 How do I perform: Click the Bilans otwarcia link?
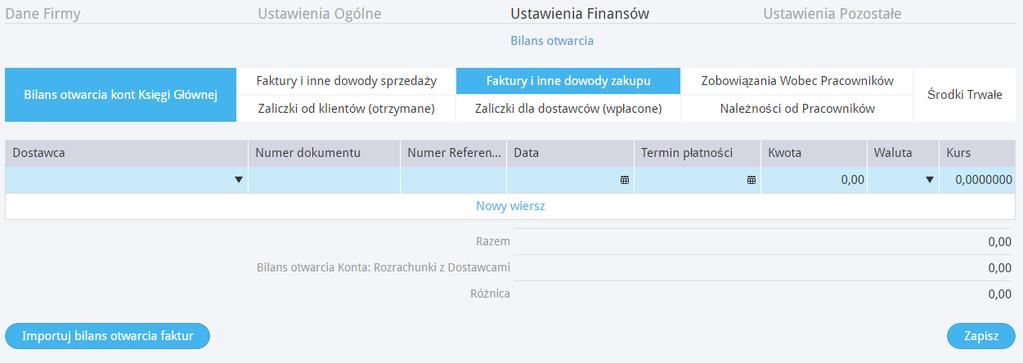[x=552, y=40]
